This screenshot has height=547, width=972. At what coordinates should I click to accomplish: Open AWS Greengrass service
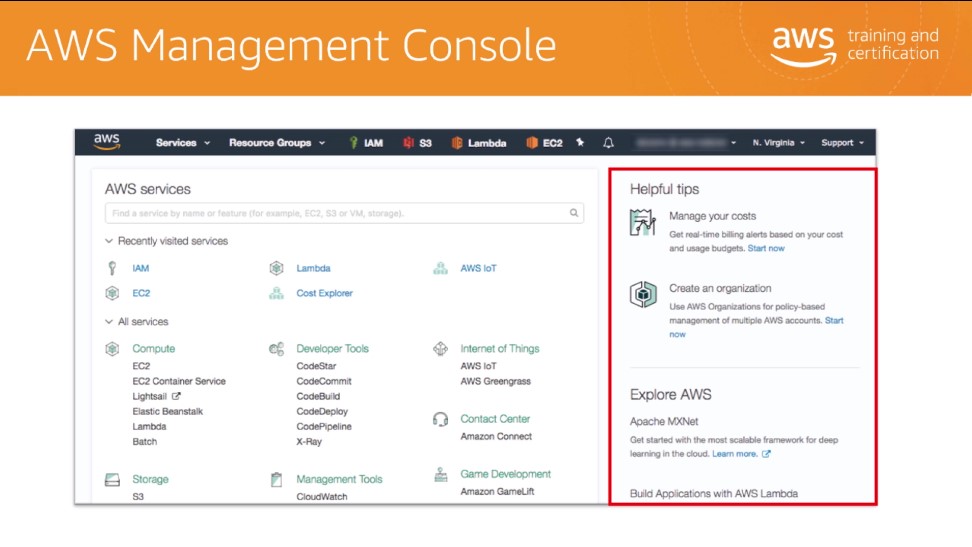tap(495, 381)
